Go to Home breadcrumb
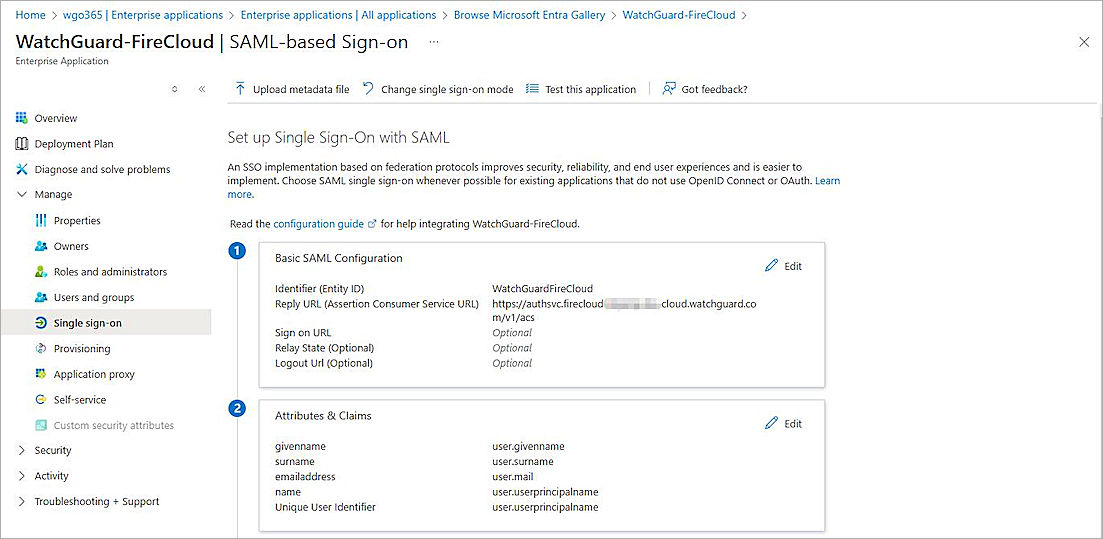 coord(30,14)
